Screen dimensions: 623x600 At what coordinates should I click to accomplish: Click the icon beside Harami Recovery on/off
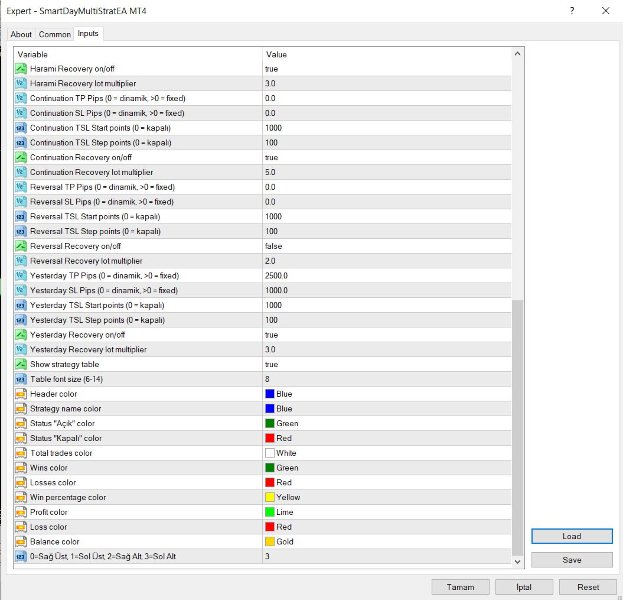click(x=21, y=69)
